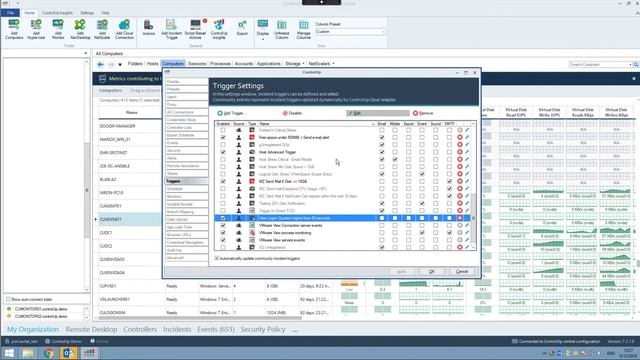Viewport: 640px width, 360px height.
Task: Expand the NetScalers view dropdown
Action: [333, 64]
